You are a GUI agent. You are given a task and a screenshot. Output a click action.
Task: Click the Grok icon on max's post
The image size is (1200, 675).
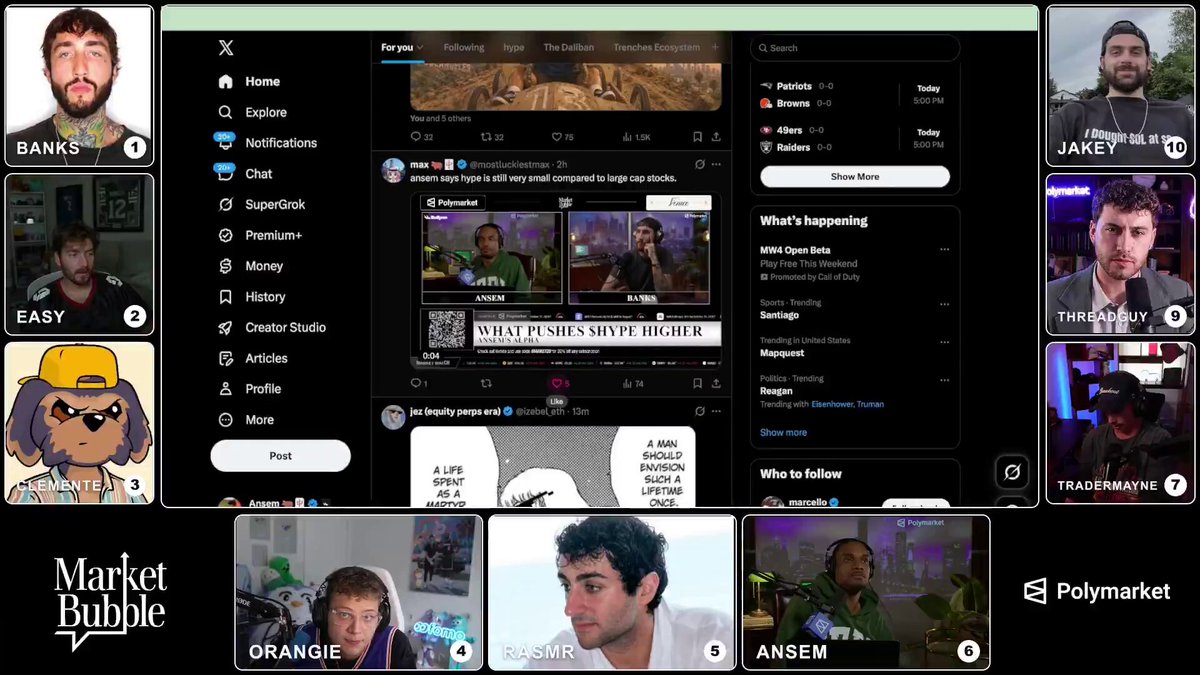[x=700, y=164]
